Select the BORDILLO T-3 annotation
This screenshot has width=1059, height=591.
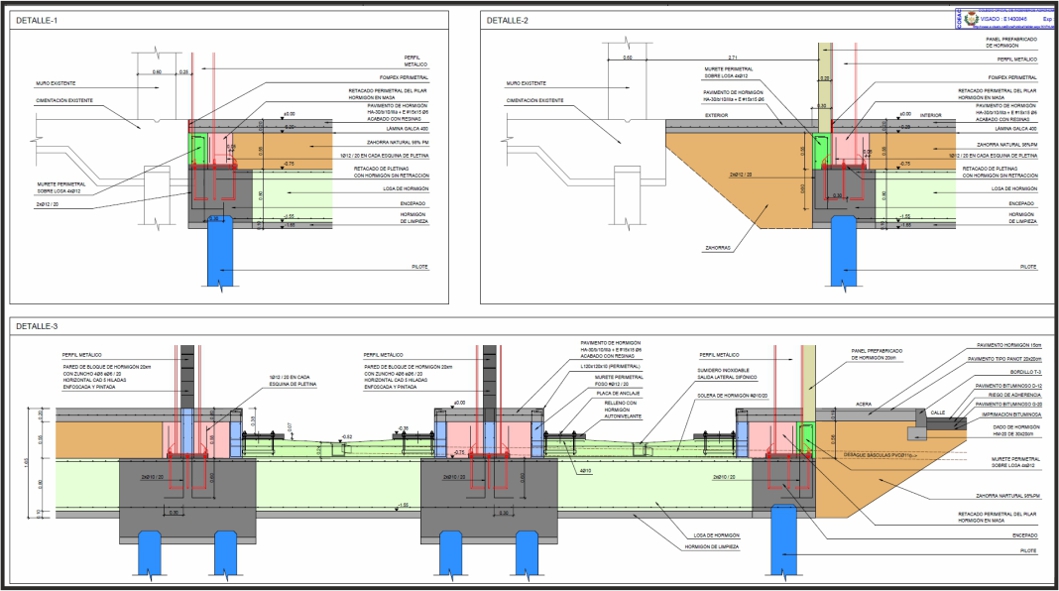click(x=1025, y=371)
